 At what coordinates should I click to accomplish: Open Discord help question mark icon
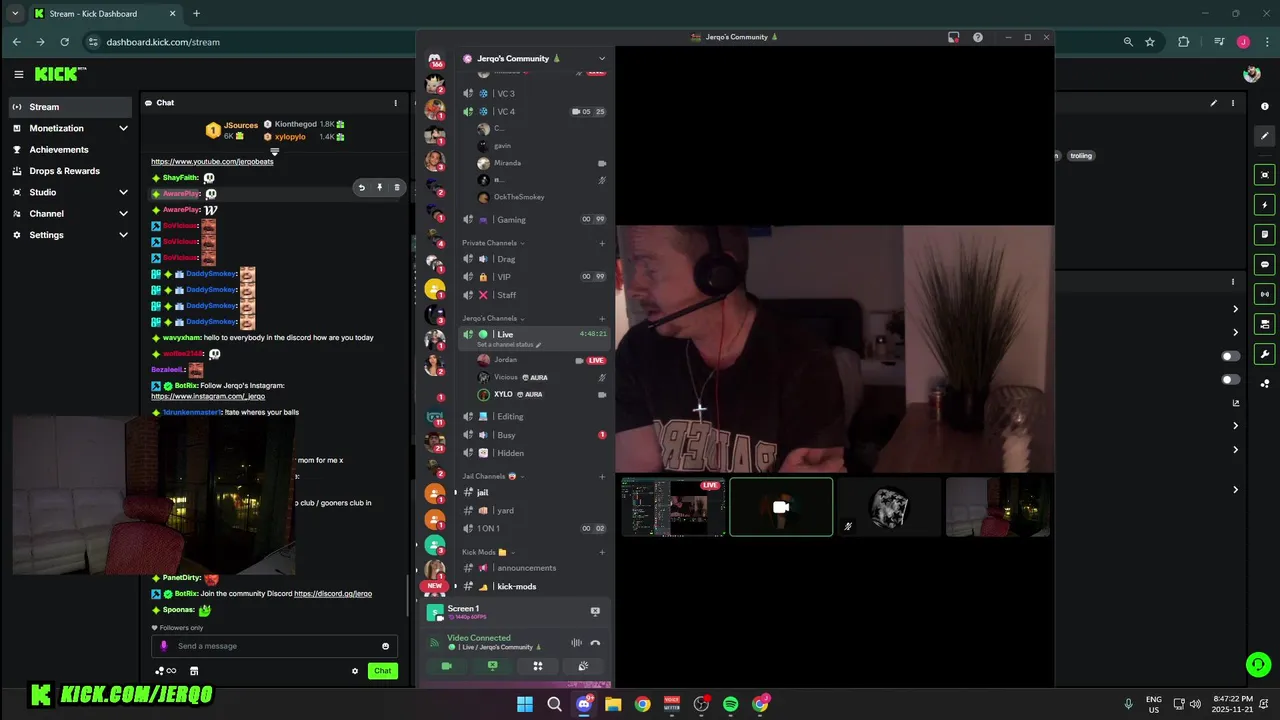[x=977, y=37]
